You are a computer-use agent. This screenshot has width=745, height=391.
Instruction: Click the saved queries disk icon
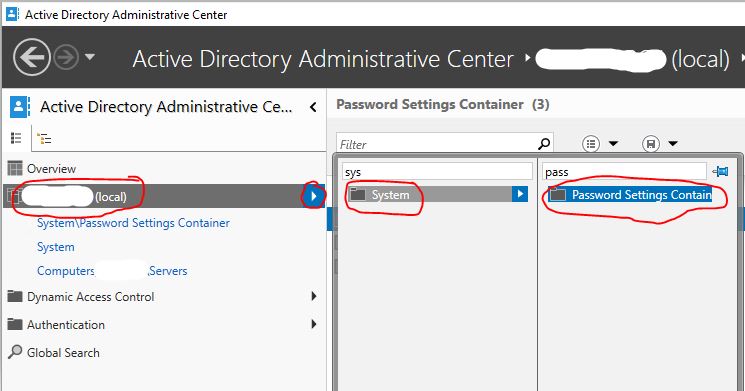pyautogui.click(x=651, y=143)
